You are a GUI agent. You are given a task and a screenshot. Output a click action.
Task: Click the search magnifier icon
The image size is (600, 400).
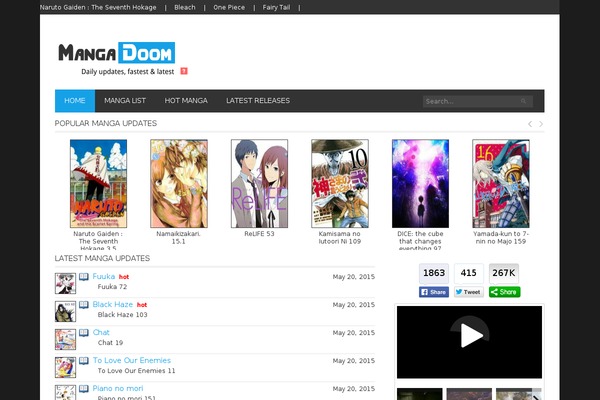(x=523, y=101)
